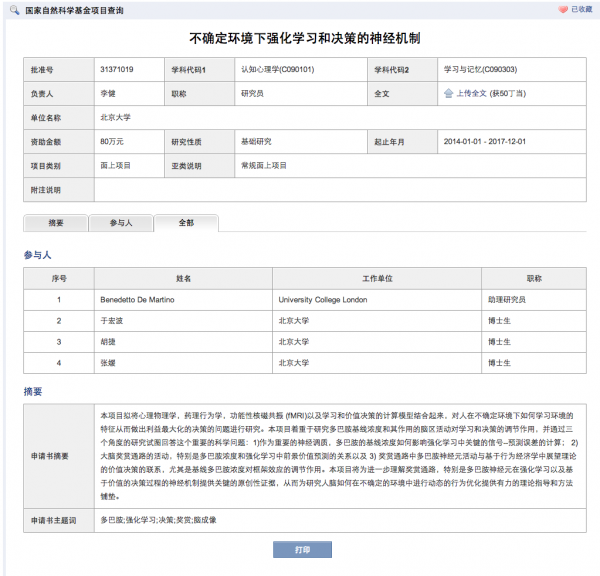Click the 基础研究 research nature value
The height and width of the screenshot is (576, 600).
tap(256, 142)
